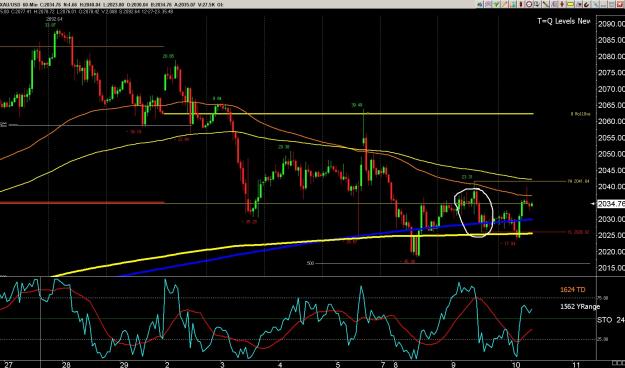Click the current price tag 2034.76
This screenshot has height=368, width=625.
610,204
